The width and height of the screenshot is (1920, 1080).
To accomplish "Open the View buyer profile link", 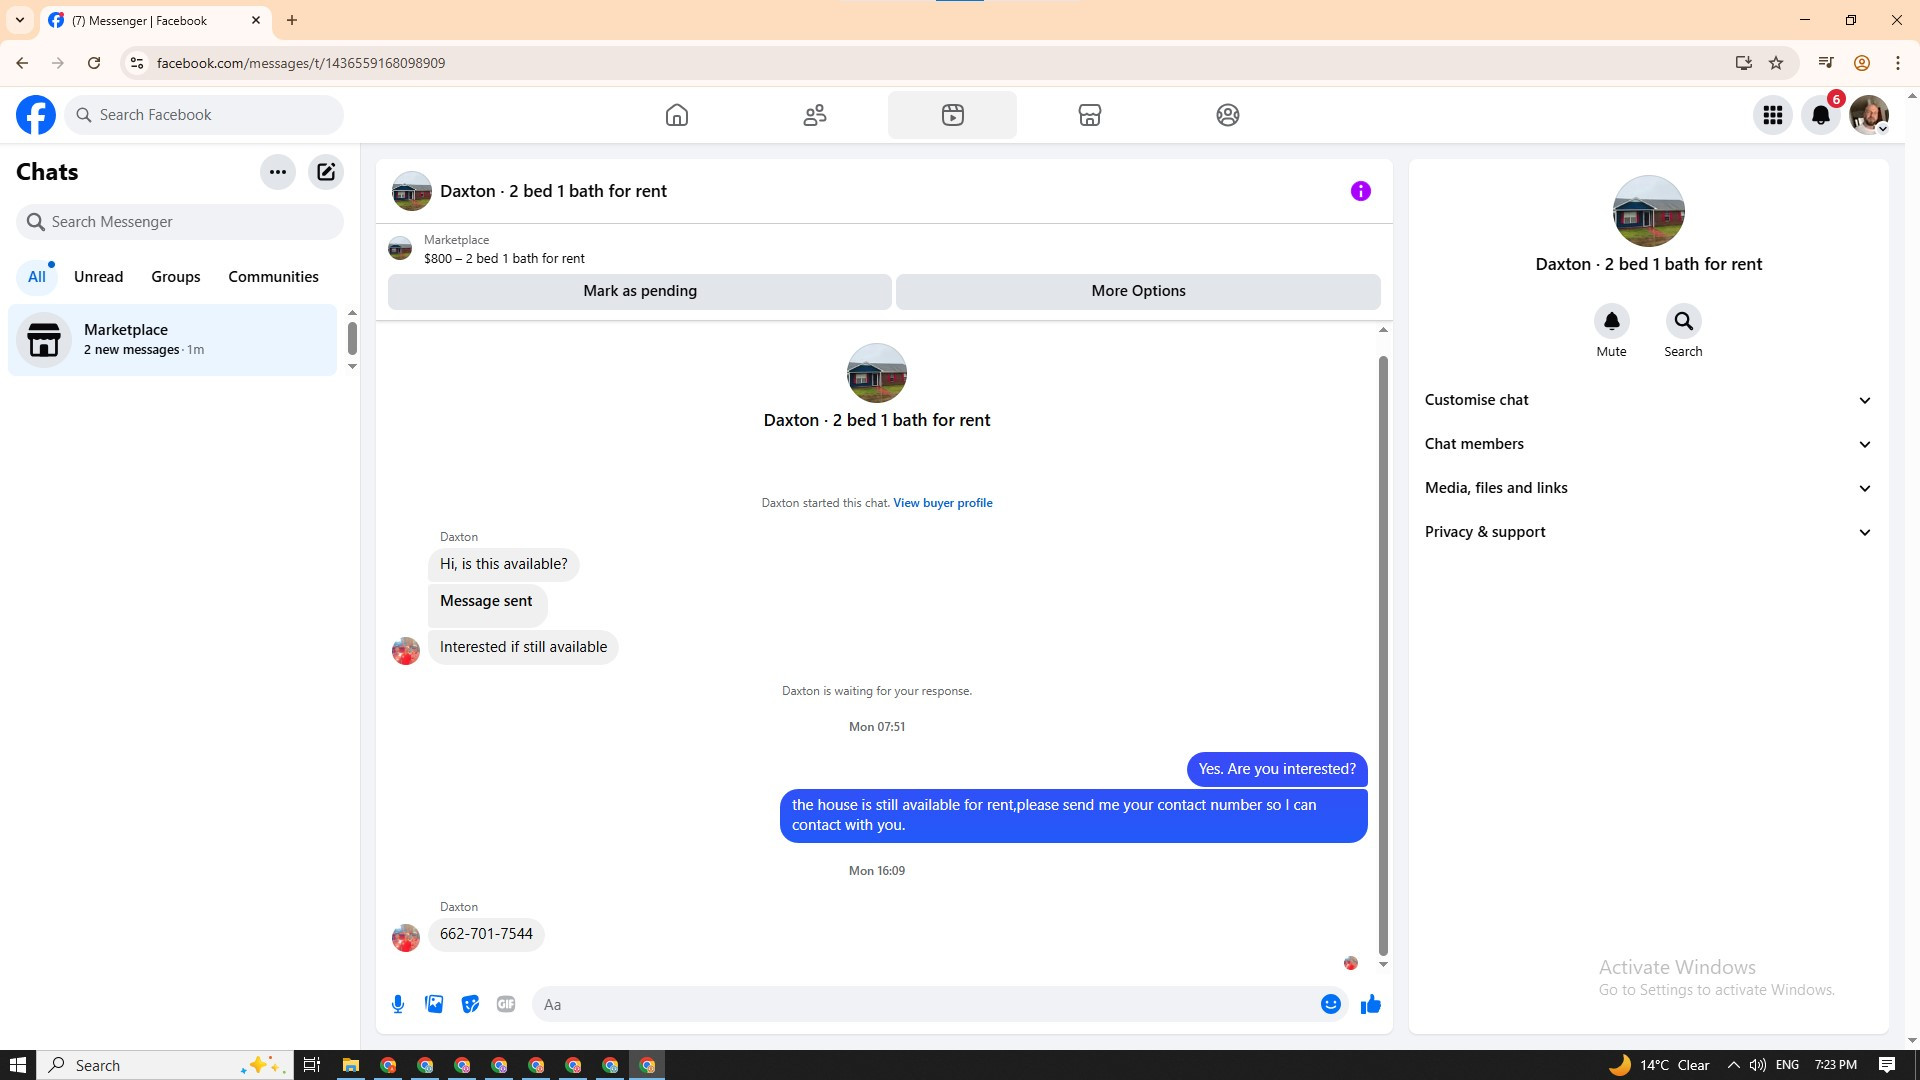I will click(942, 503).
